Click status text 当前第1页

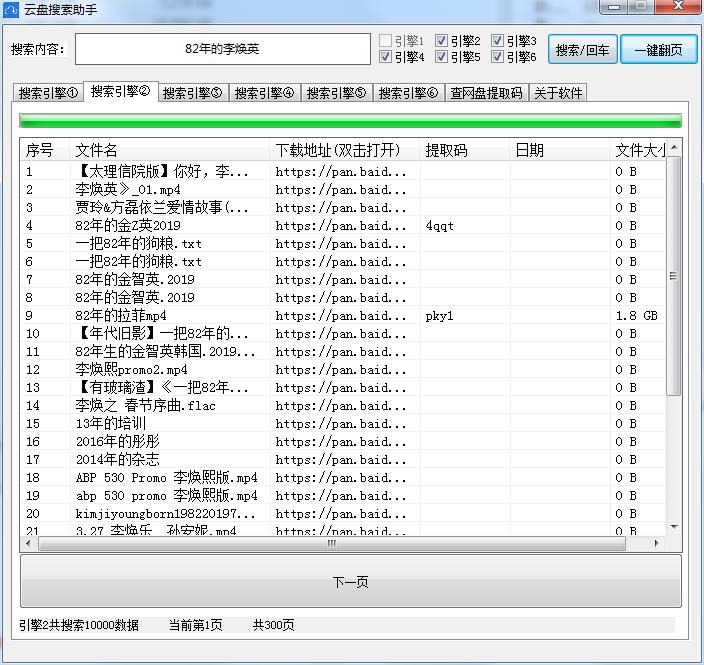(196, 625)
